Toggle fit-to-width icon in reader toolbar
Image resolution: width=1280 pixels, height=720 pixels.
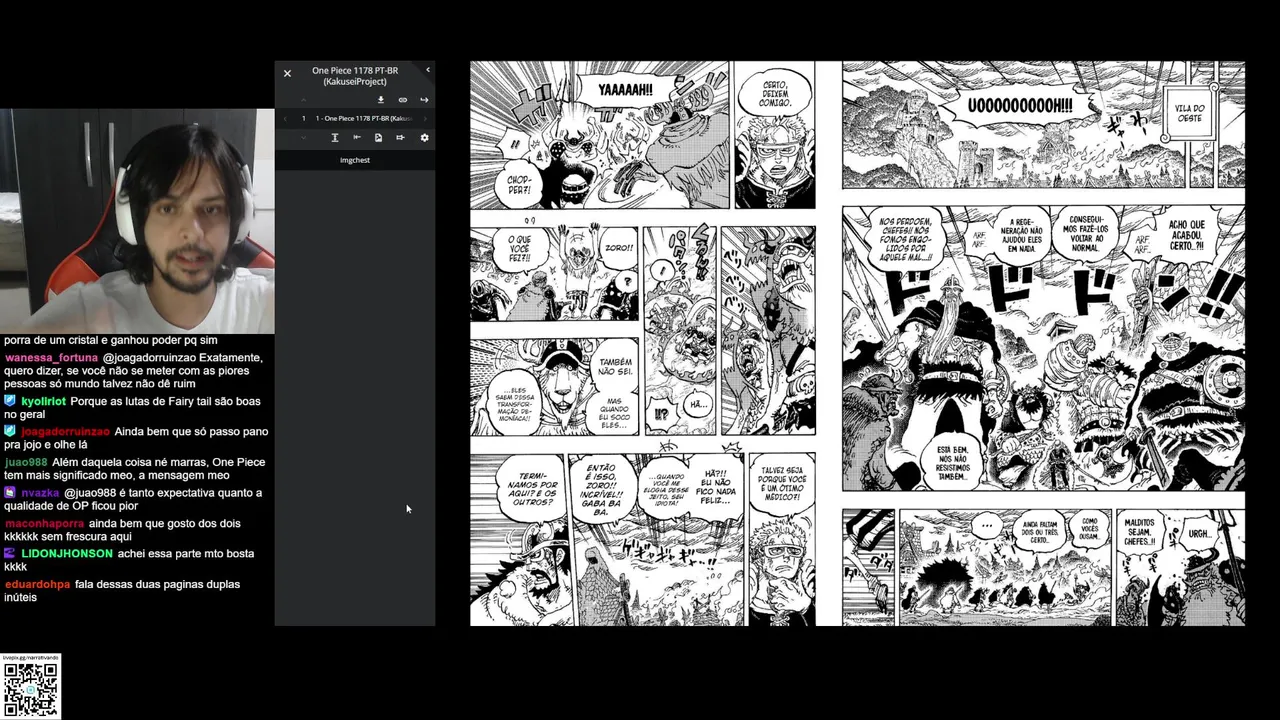400,137
